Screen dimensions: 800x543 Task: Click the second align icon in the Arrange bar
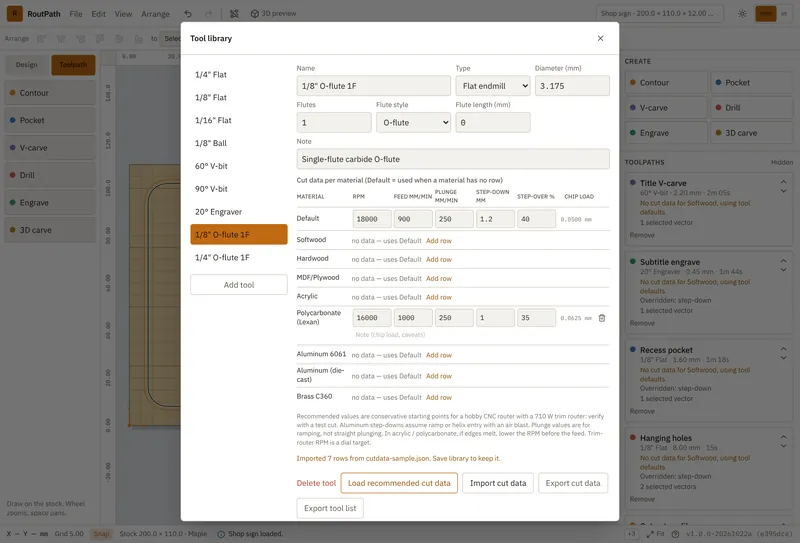(61, 39)
